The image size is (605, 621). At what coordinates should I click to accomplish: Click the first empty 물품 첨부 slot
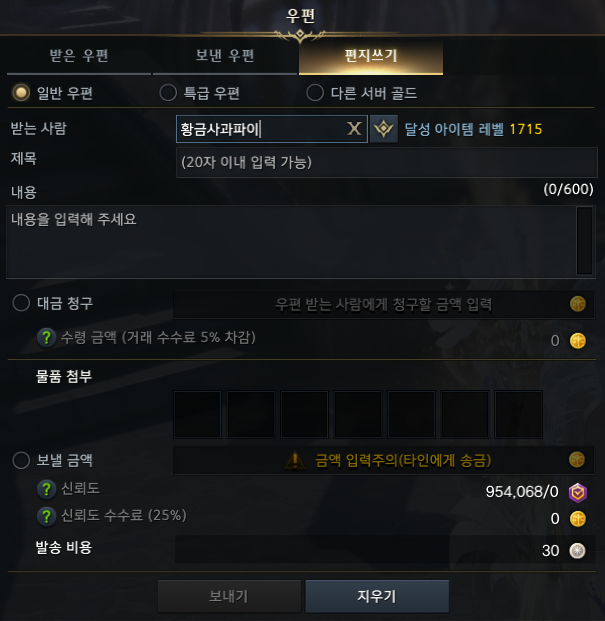click(197, 414)
